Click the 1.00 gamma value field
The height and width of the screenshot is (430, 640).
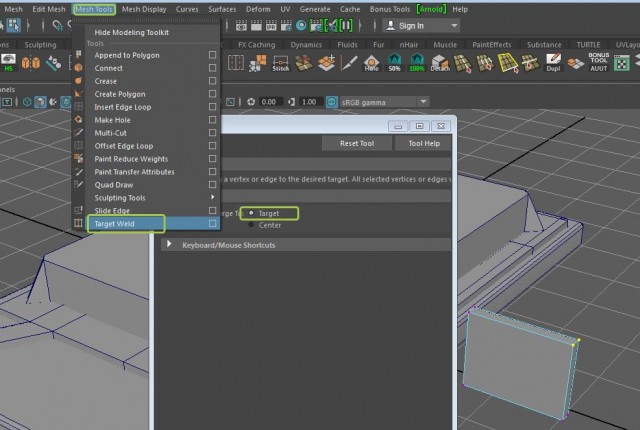(x=311, y=102)
